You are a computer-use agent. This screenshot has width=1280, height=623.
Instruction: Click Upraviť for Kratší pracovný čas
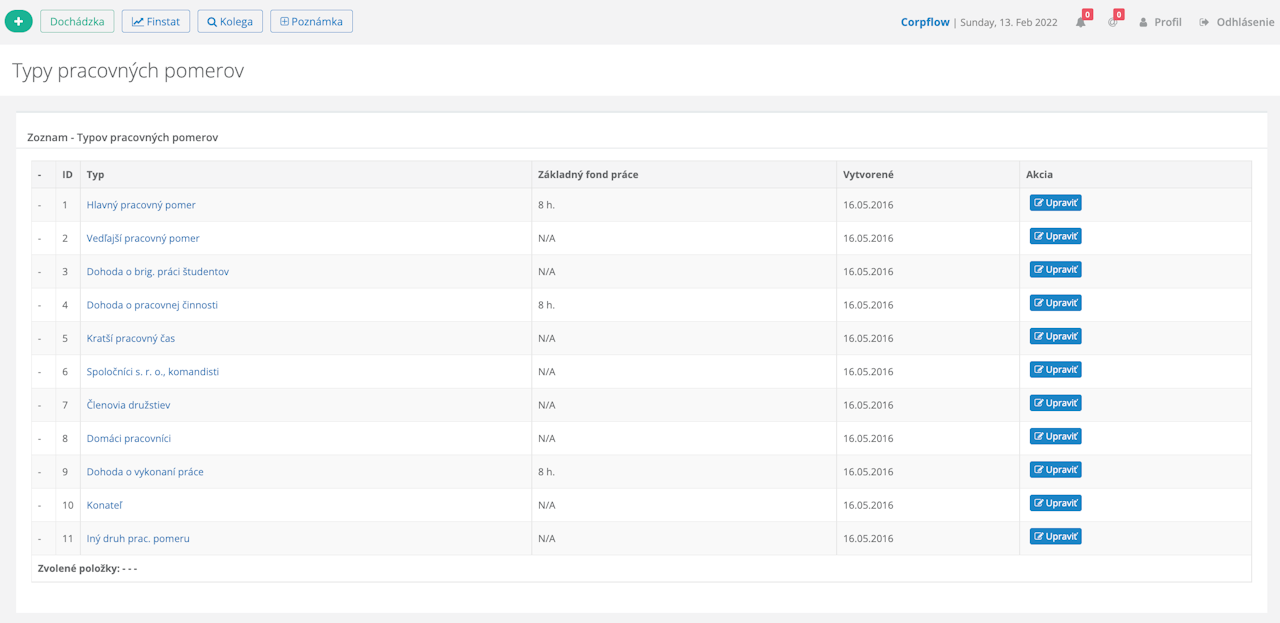coord(1055,336)
